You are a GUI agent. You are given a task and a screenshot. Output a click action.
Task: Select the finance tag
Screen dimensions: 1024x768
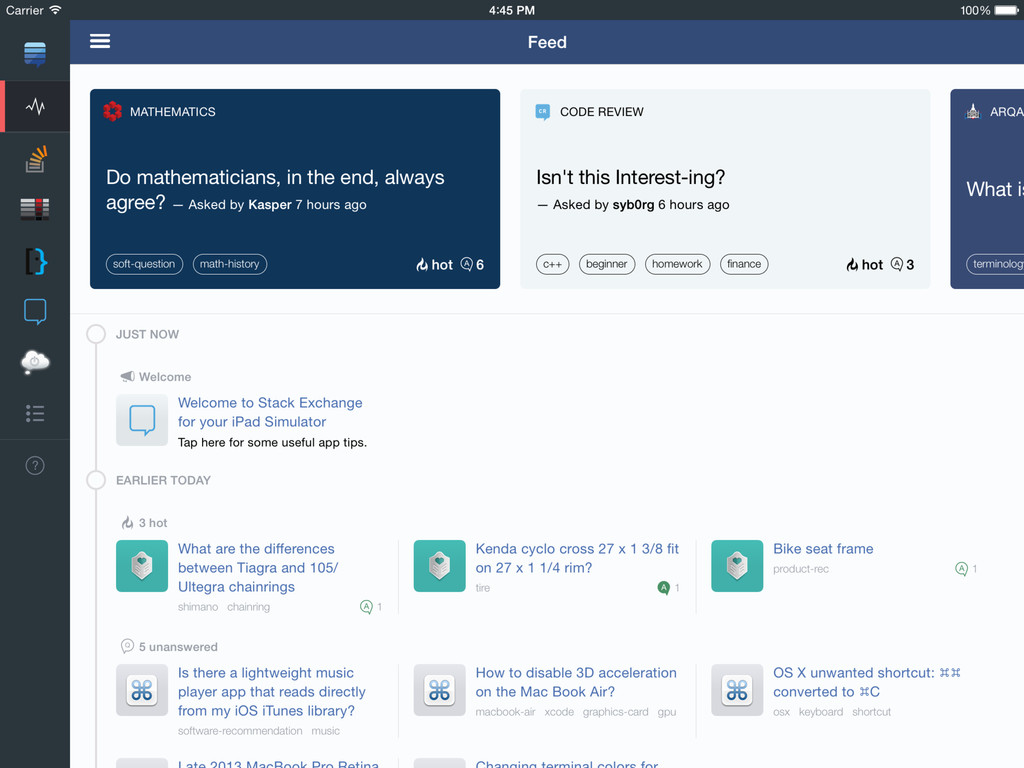(x=744, y=264)
